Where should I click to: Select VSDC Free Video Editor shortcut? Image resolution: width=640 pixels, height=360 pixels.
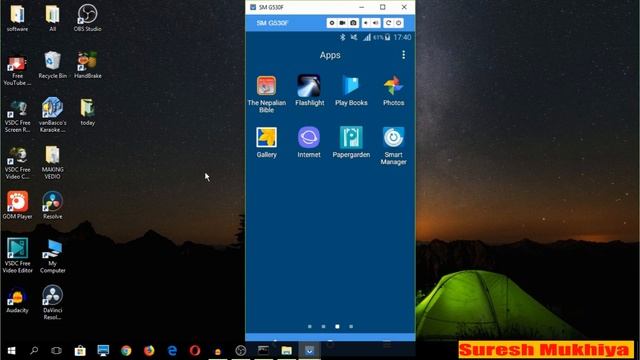point(17,255)
